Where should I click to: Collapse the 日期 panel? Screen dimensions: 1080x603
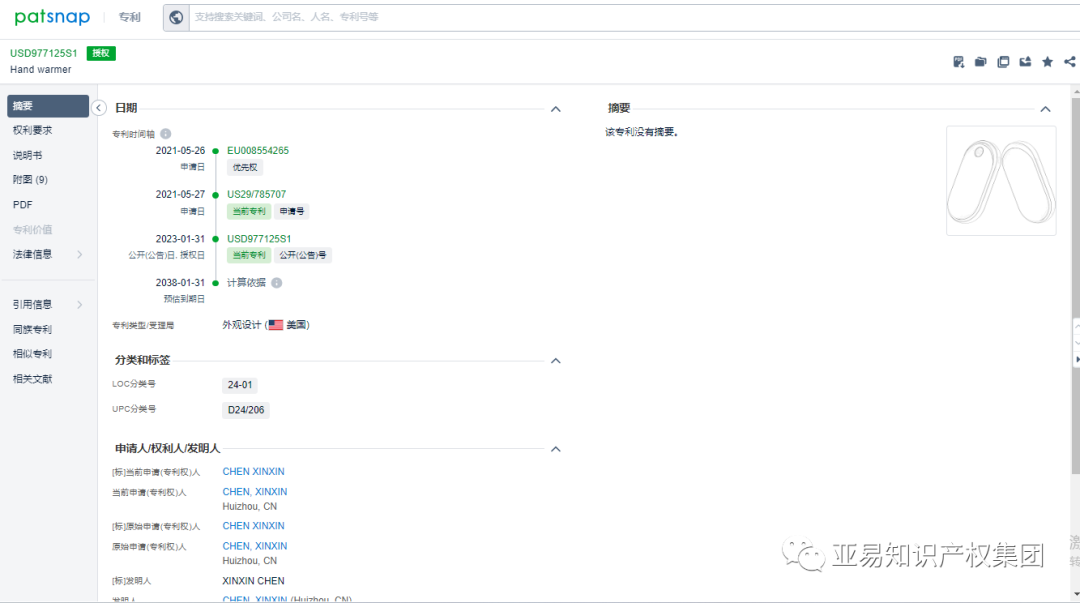click(x=555, y=107)
